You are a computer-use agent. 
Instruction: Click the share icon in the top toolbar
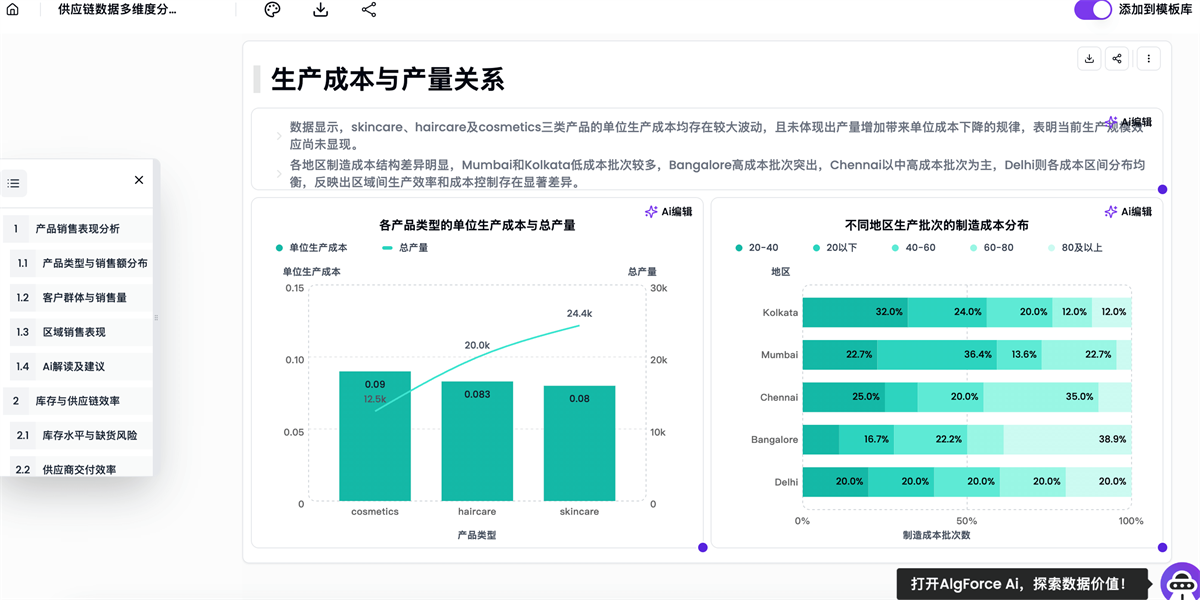tap(368, 10)
